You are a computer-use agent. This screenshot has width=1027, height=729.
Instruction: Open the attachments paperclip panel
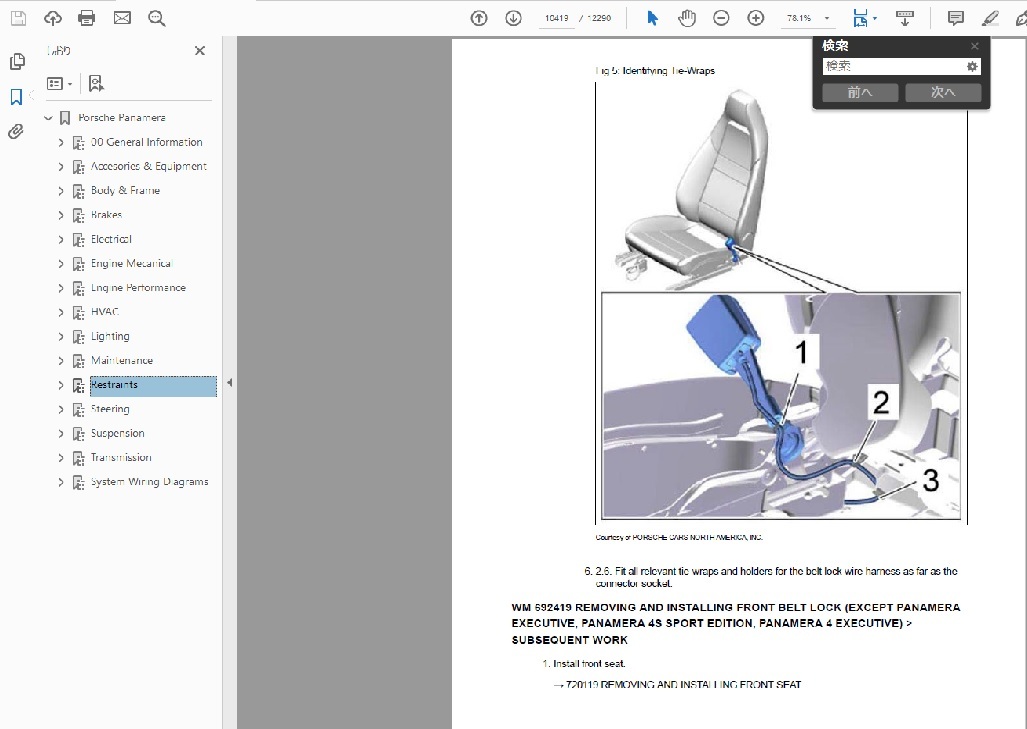[x=16, y=132]
